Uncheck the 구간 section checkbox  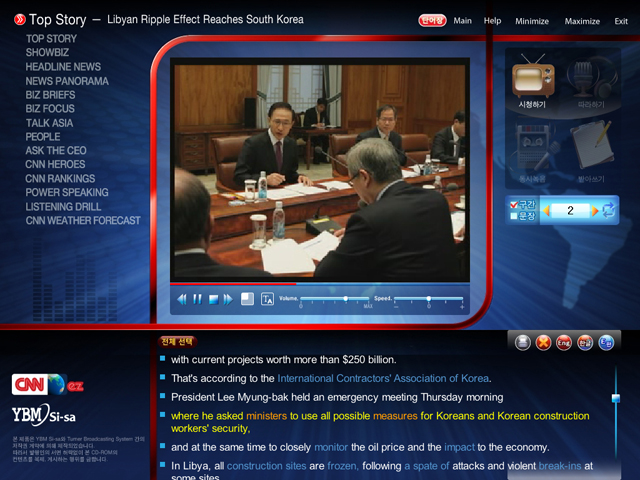coord(514,204)
